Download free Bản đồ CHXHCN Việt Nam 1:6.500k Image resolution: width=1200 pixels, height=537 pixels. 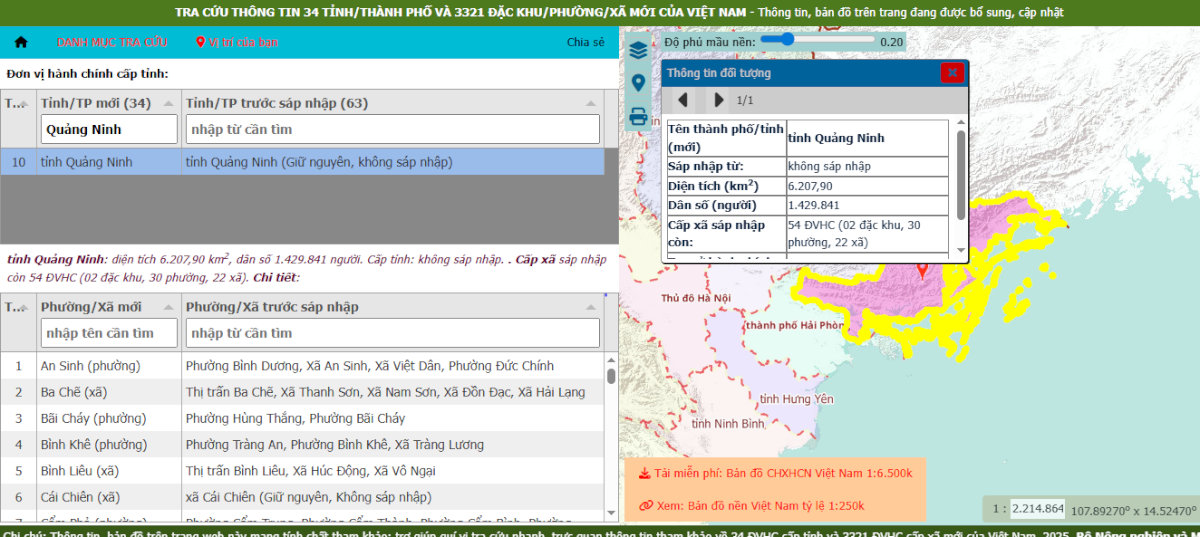click(x=776, y=473)
